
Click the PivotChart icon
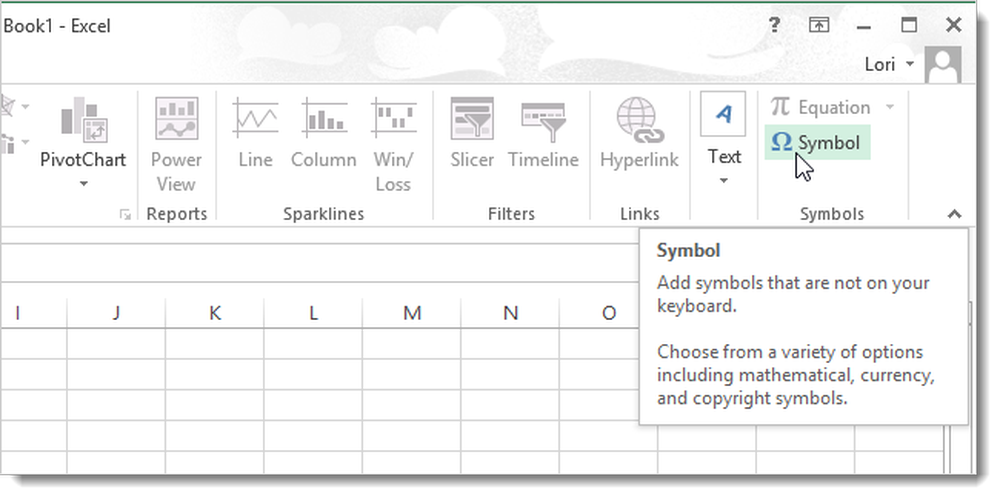click(84, 120)
